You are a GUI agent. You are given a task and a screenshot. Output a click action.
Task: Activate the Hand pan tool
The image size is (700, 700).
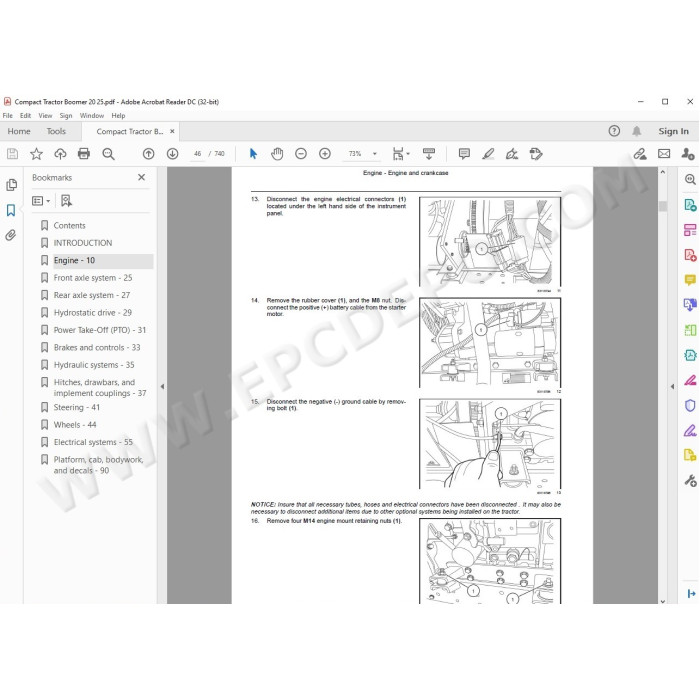click(x=277, y=154)
